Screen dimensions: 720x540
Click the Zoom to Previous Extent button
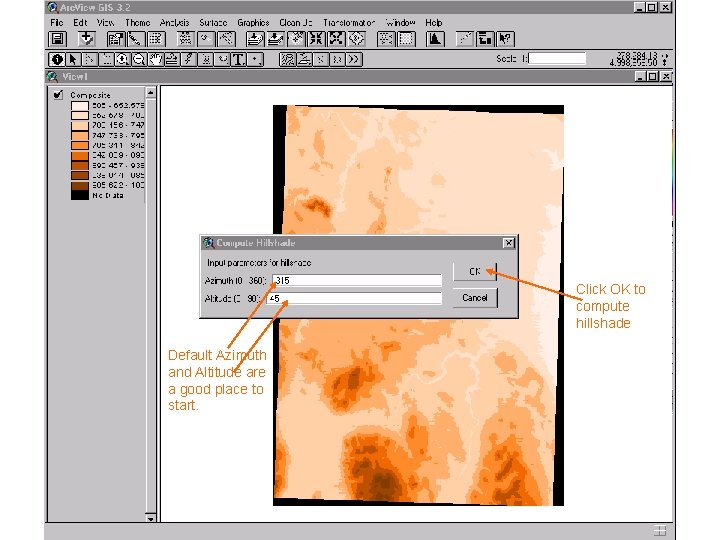[356, 39]
